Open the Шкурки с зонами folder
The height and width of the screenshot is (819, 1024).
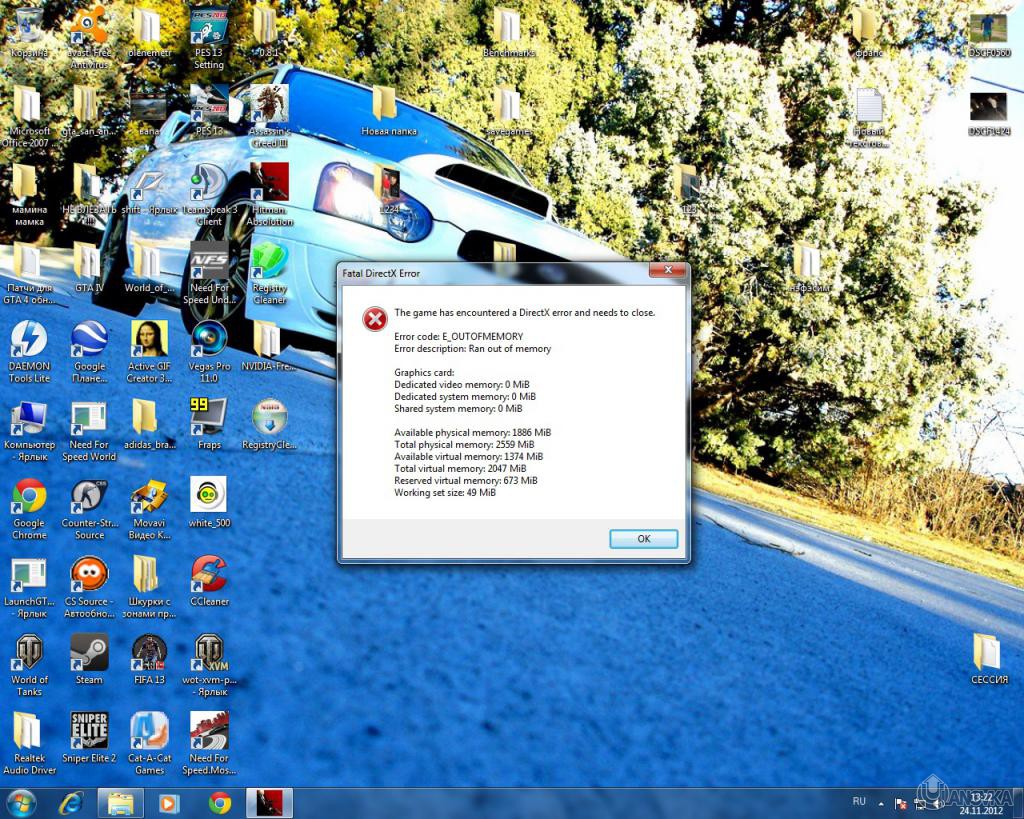click(149, 586)
